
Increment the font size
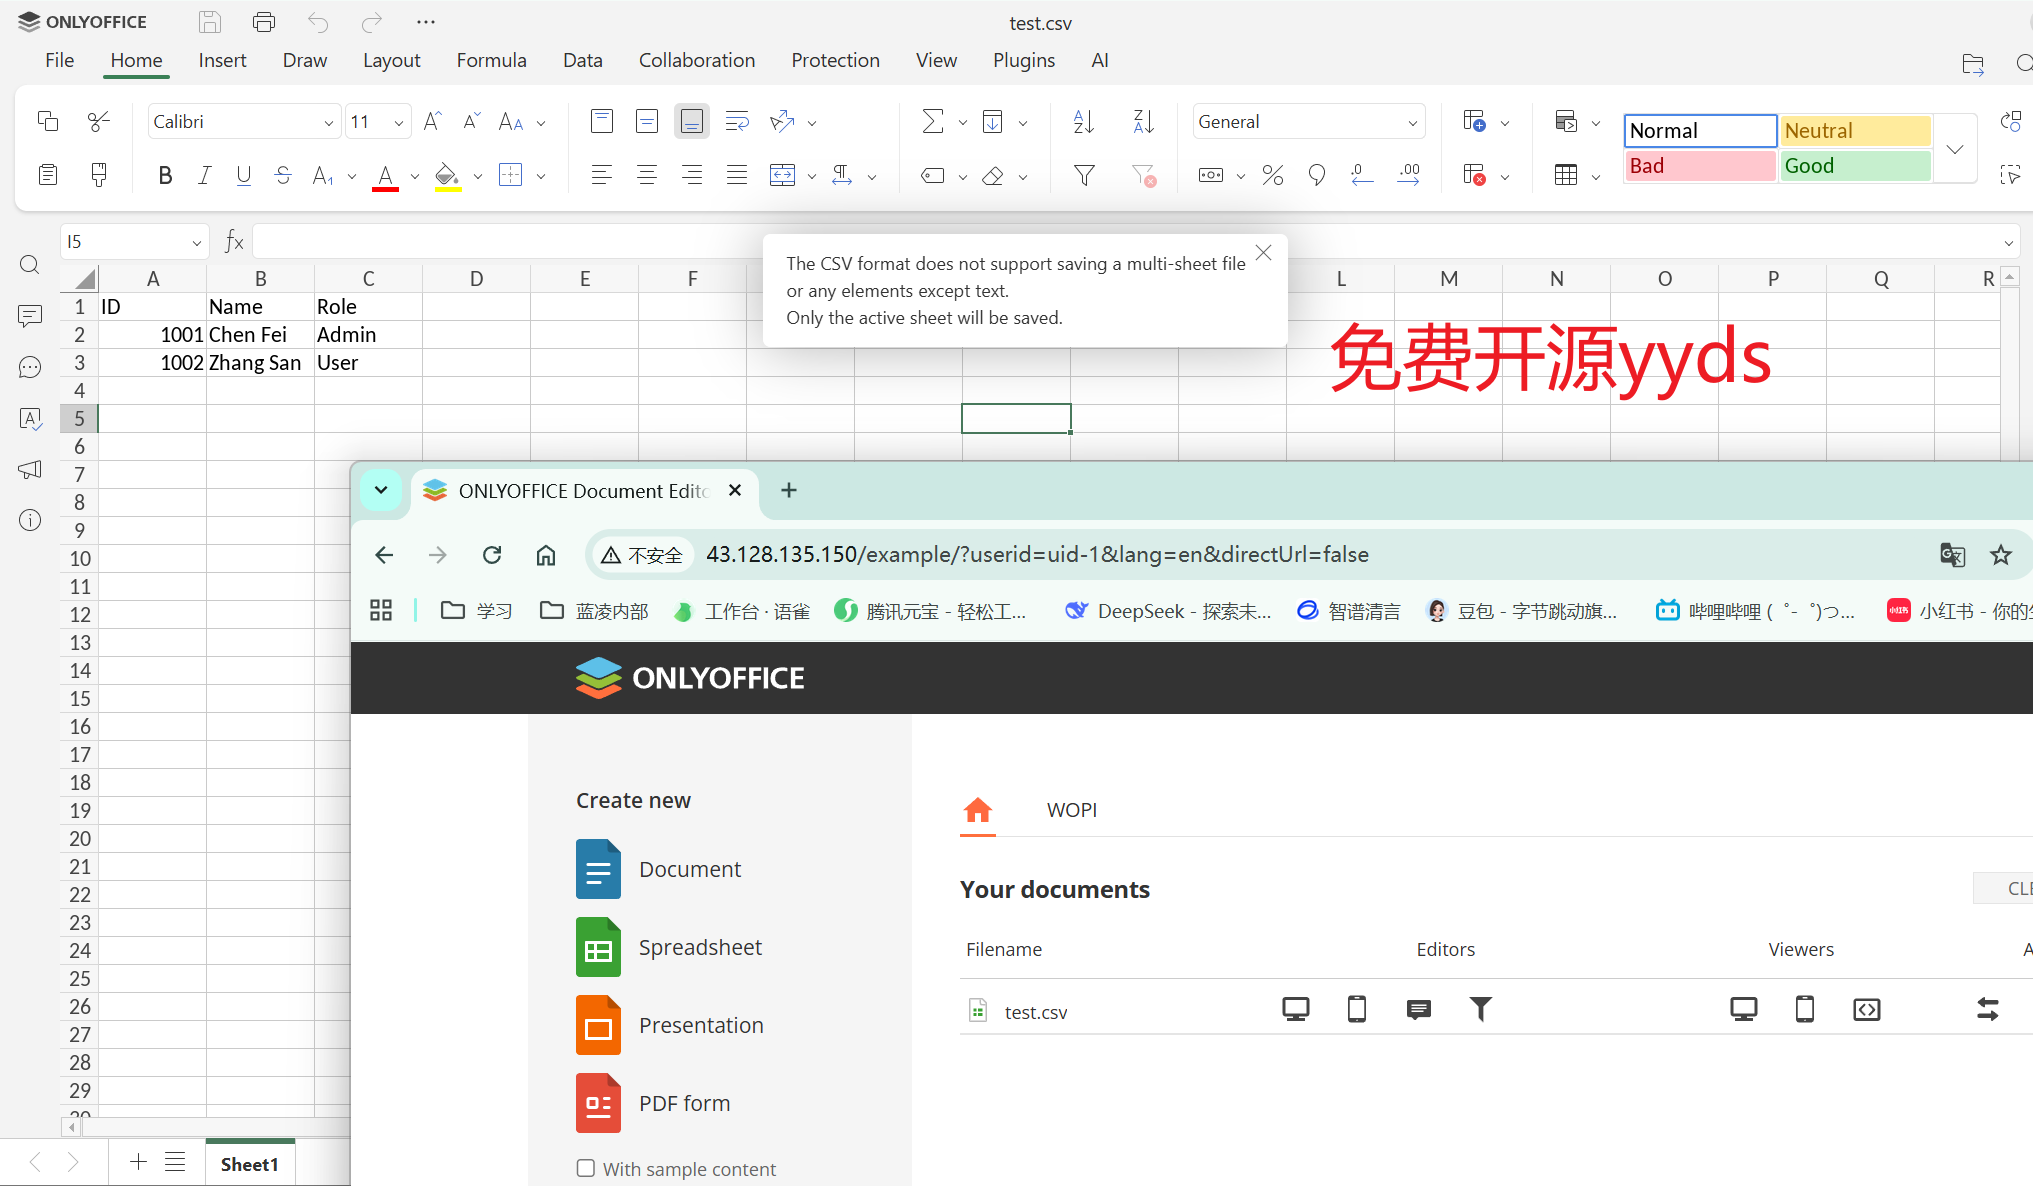click(x=432, y=122)
